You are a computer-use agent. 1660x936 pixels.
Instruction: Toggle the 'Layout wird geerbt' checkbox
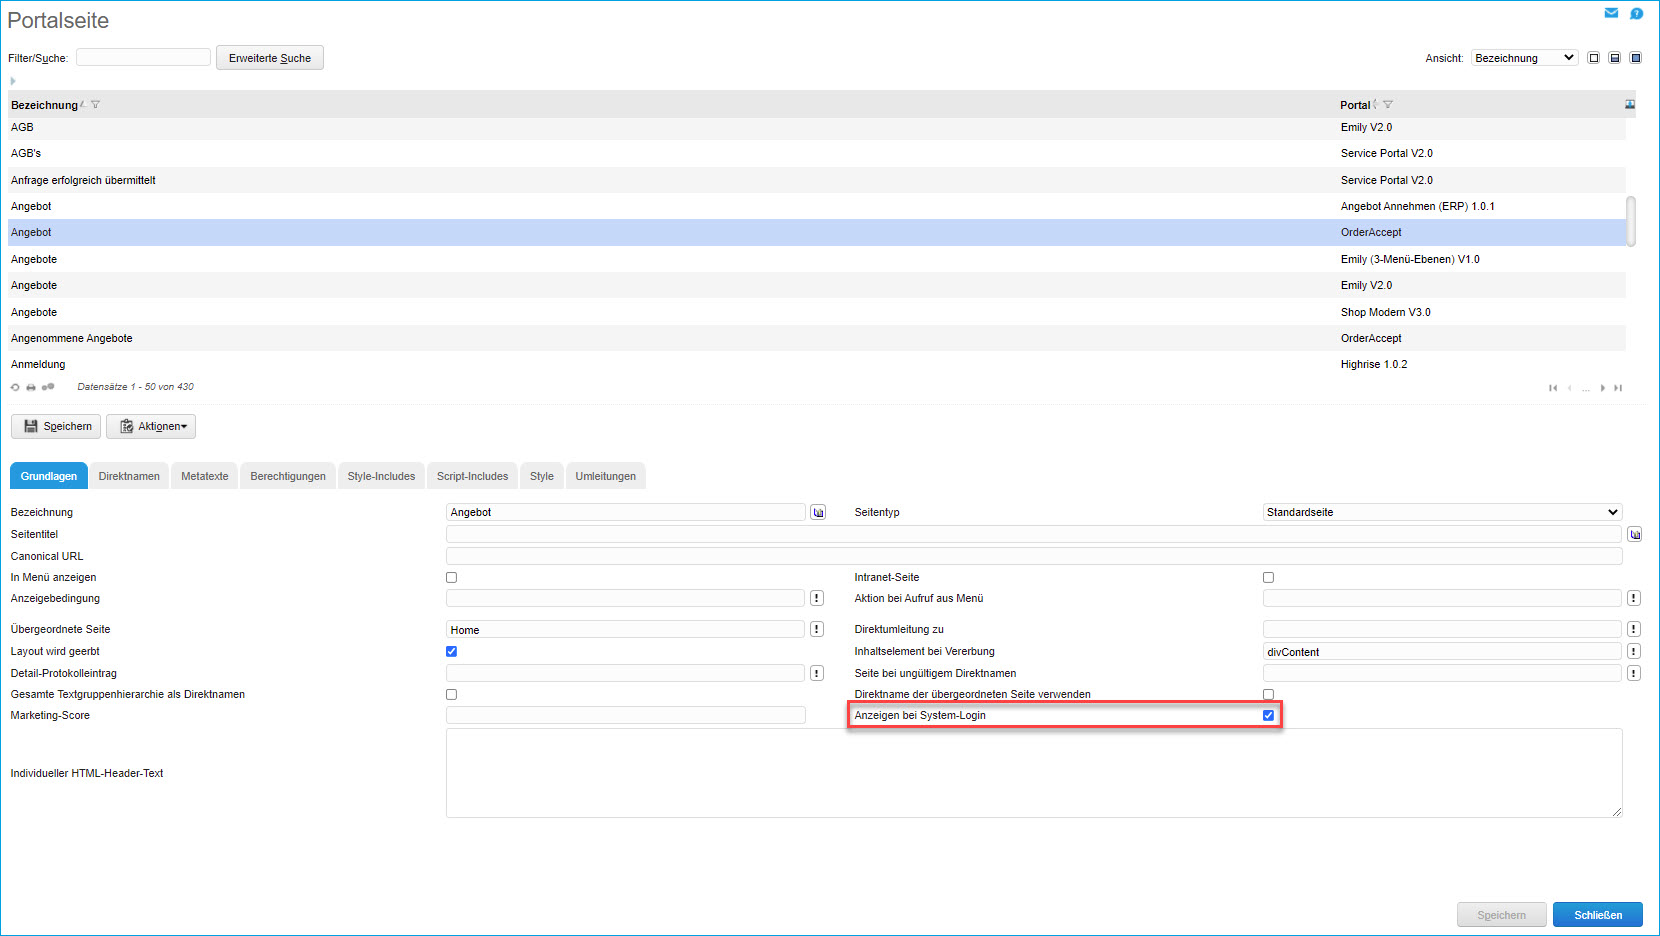click(452, 651)
